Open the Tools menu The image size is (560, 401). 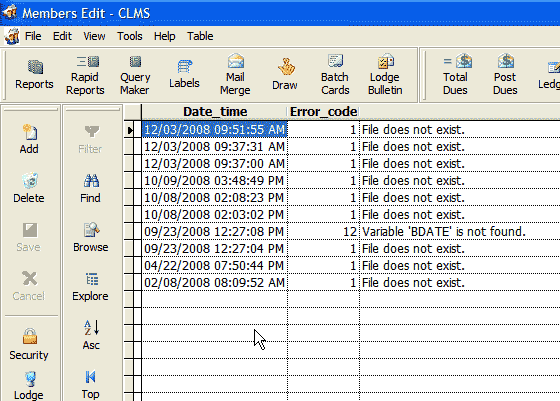130,36
